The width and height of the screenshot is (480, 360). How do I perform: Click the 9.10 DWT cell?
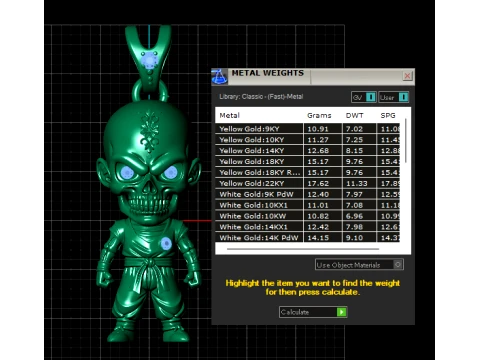pos(359,237)
